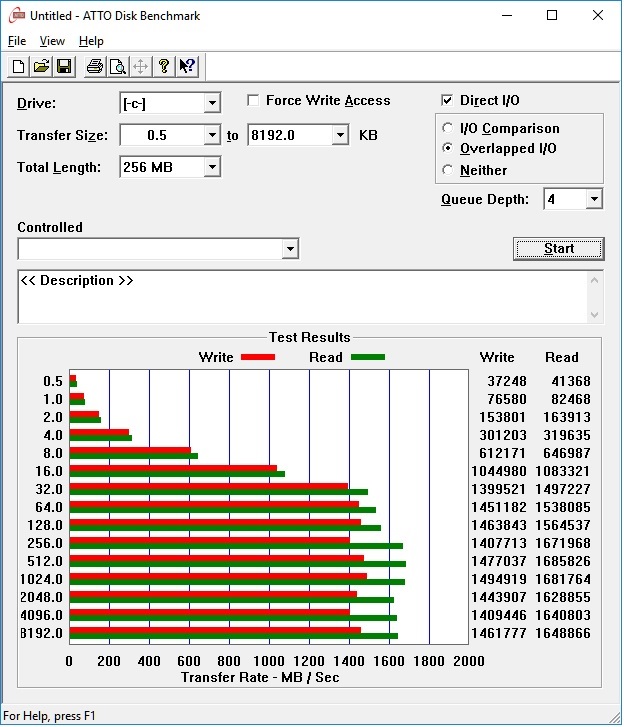
Task: Click the Start benchmark button
Action: tap(559, 249)
